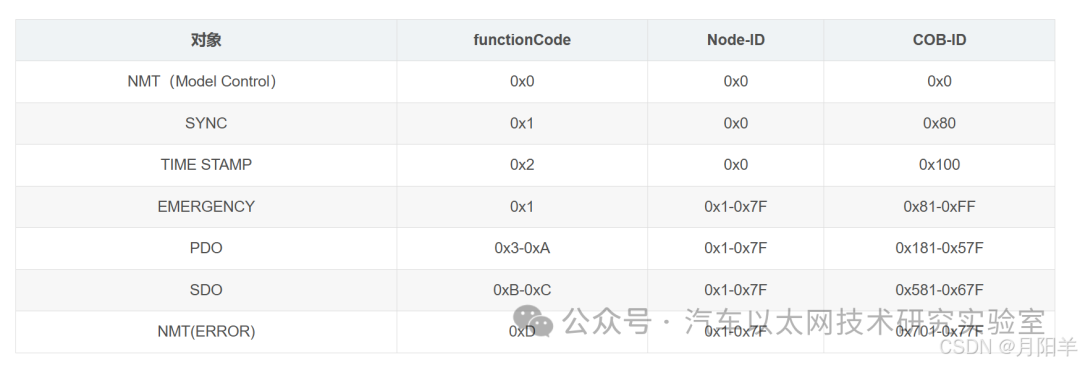Click functionCode 0xB-0xC in the SDO row

click(x=522, y=290)
